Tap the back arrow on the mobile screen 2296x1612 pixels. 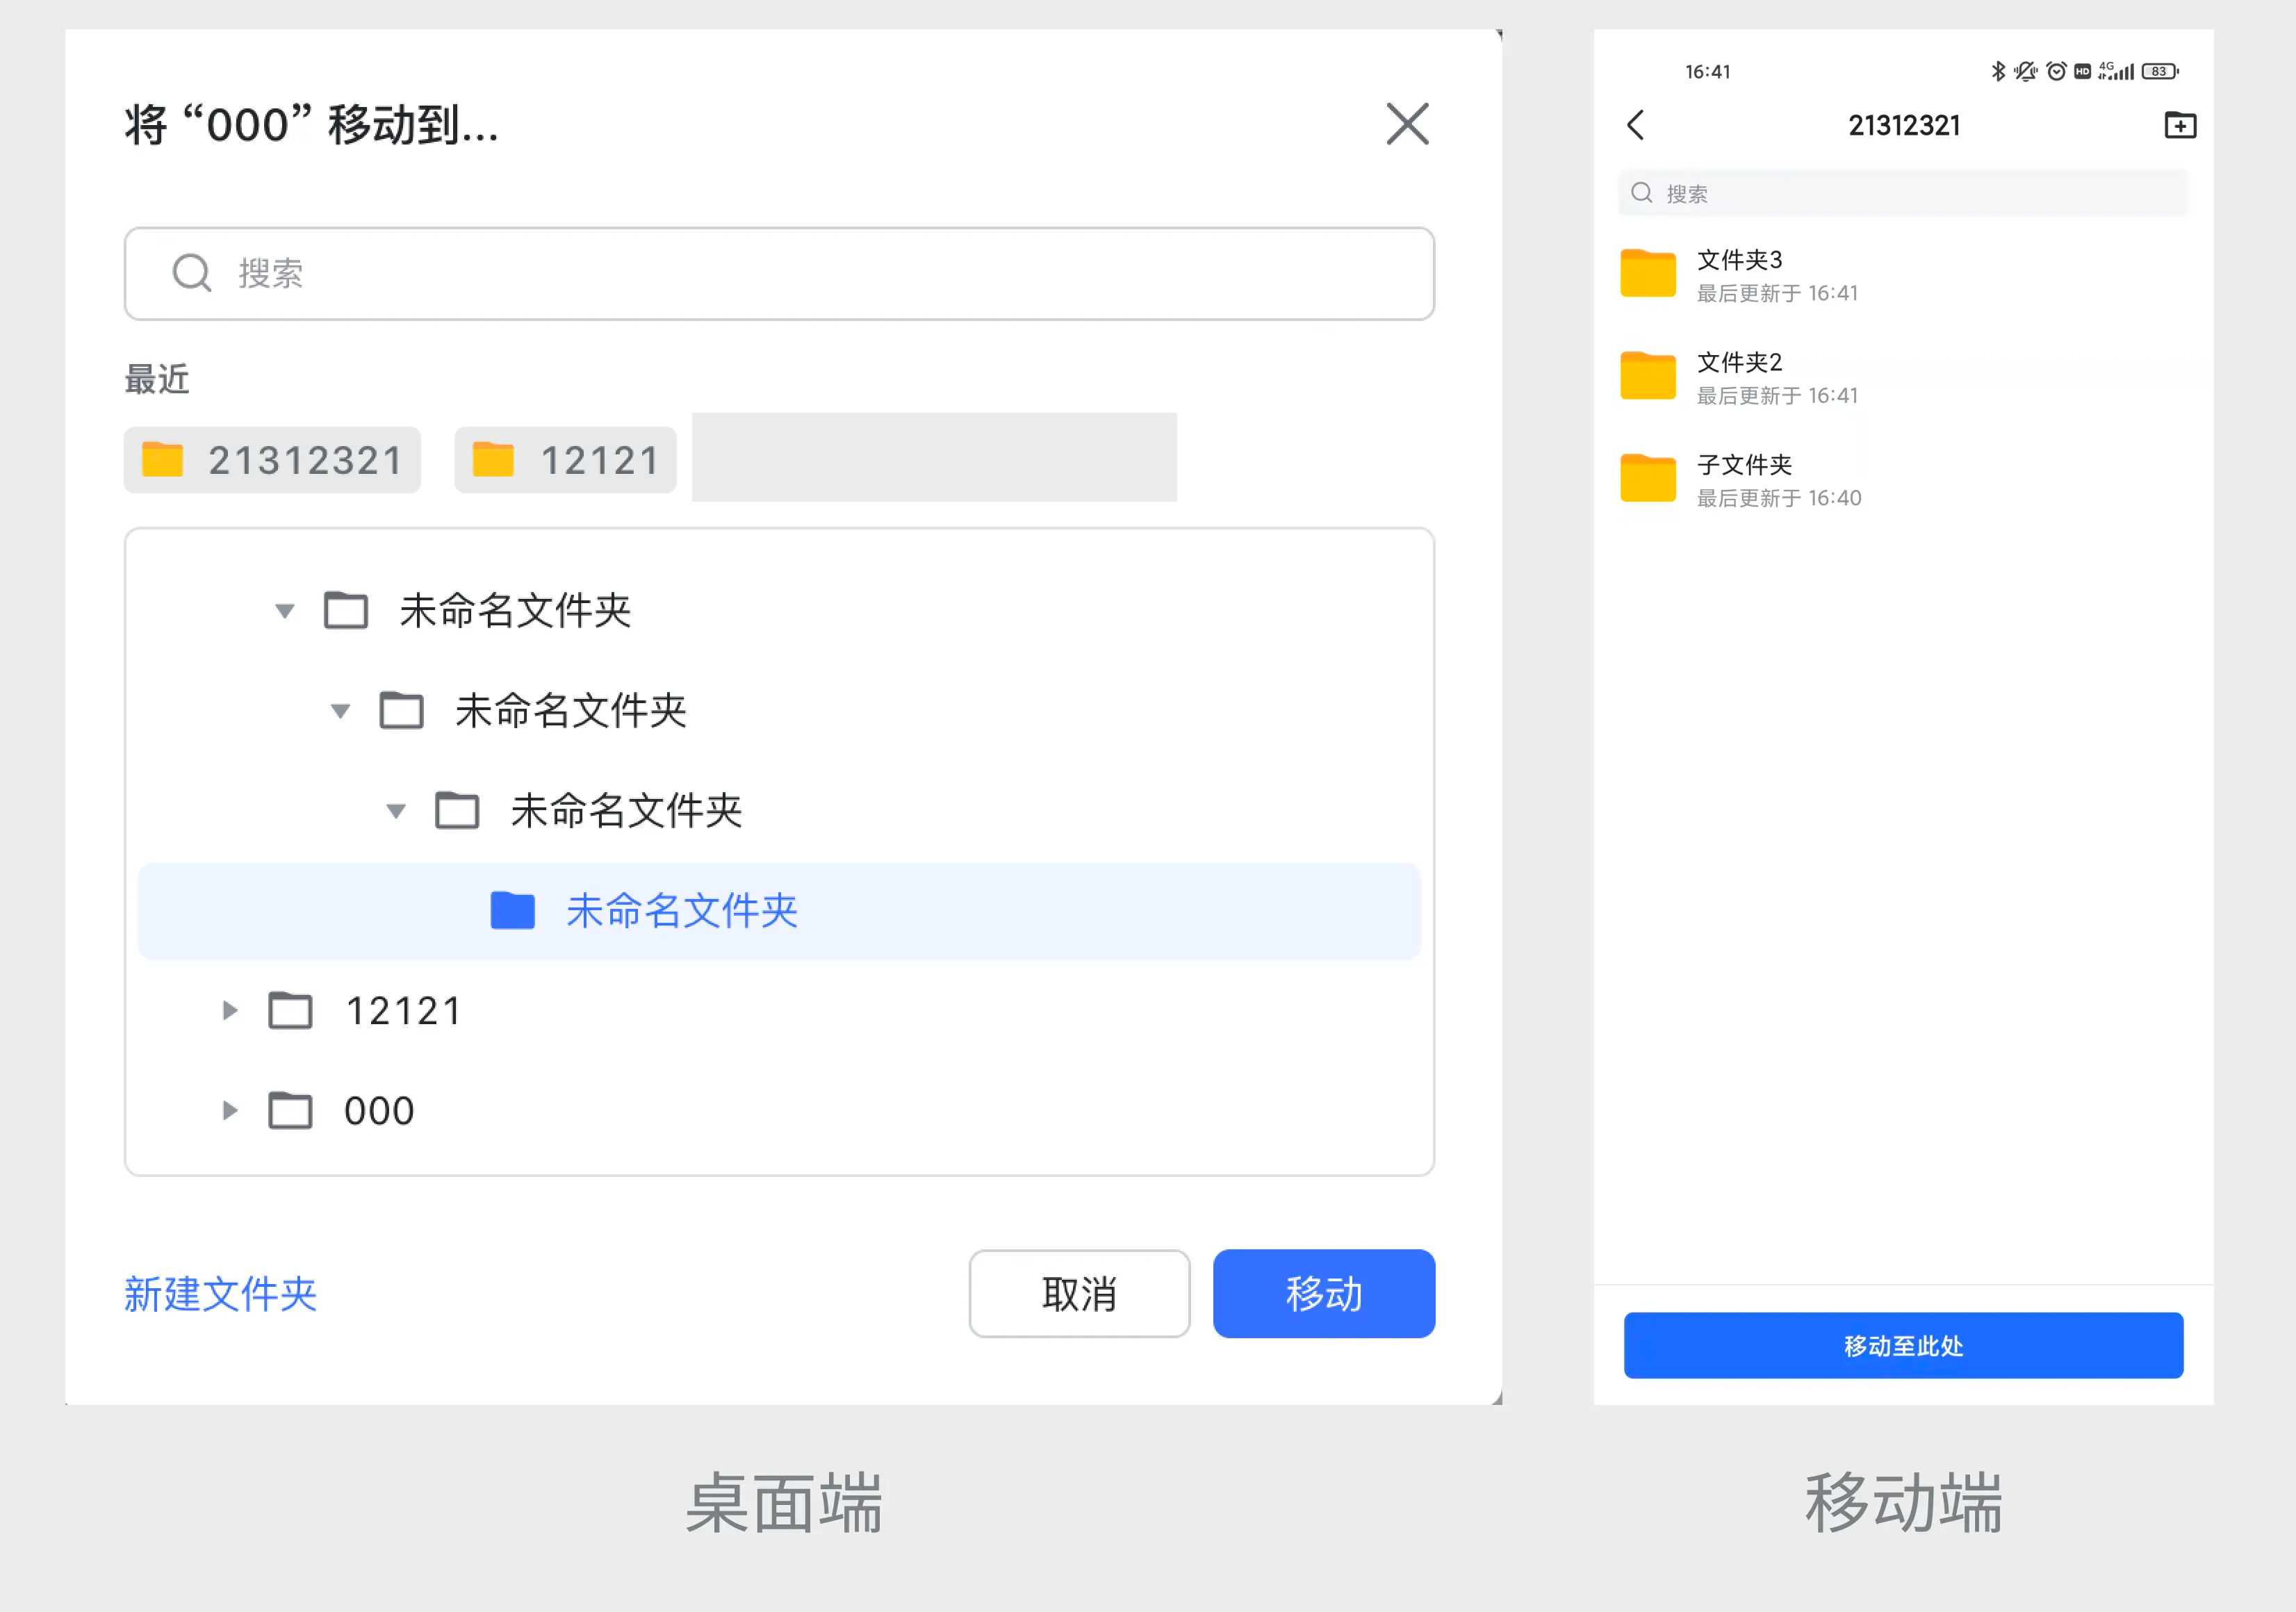pos(1636,126)
